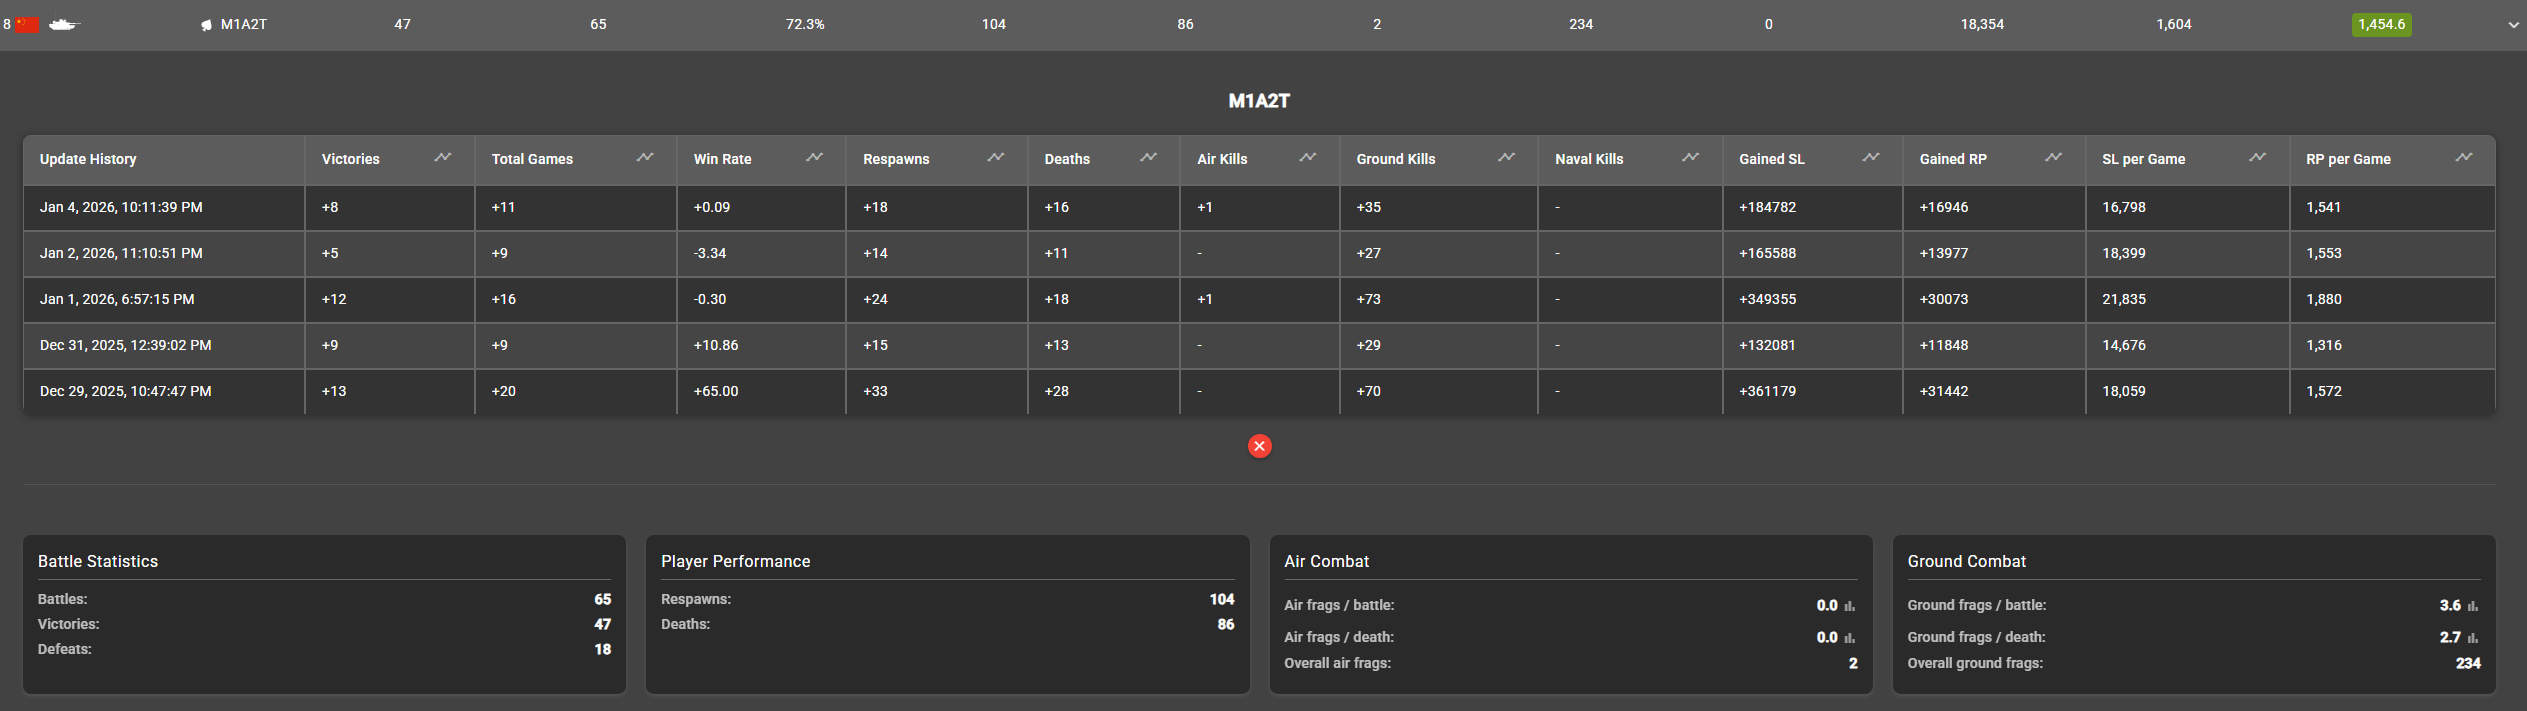View the Ground Kills trend graph icon

pyautogui.click(x=1506, y=158)
